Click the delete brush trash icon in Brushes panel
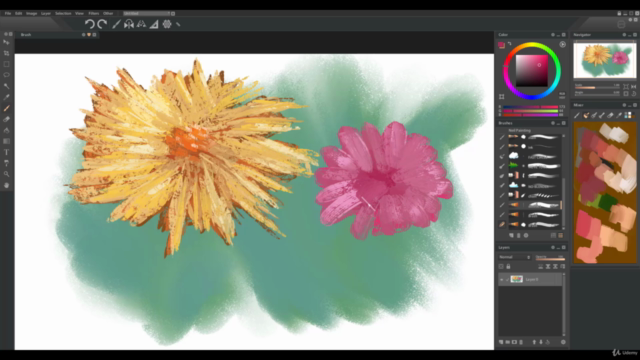This screenshot has height=360, width=640. tap(519, 236)
